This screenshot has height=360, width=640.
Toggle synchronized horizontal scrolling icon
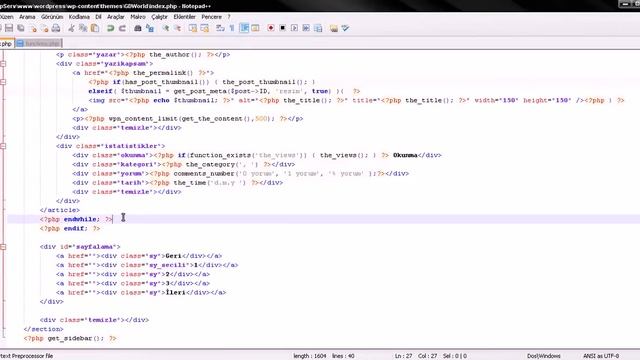204,28
